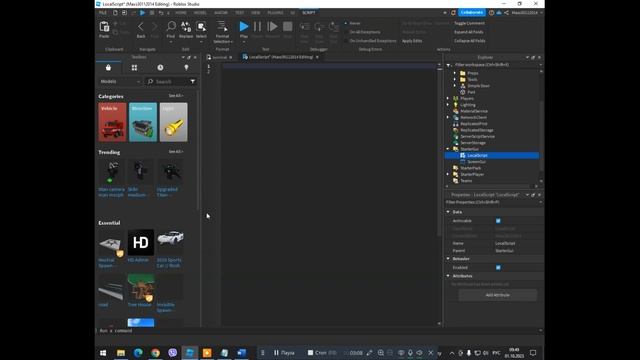Open the FILE menu
The width and height of the screenshot is (640, 360).
coord(103,13)
